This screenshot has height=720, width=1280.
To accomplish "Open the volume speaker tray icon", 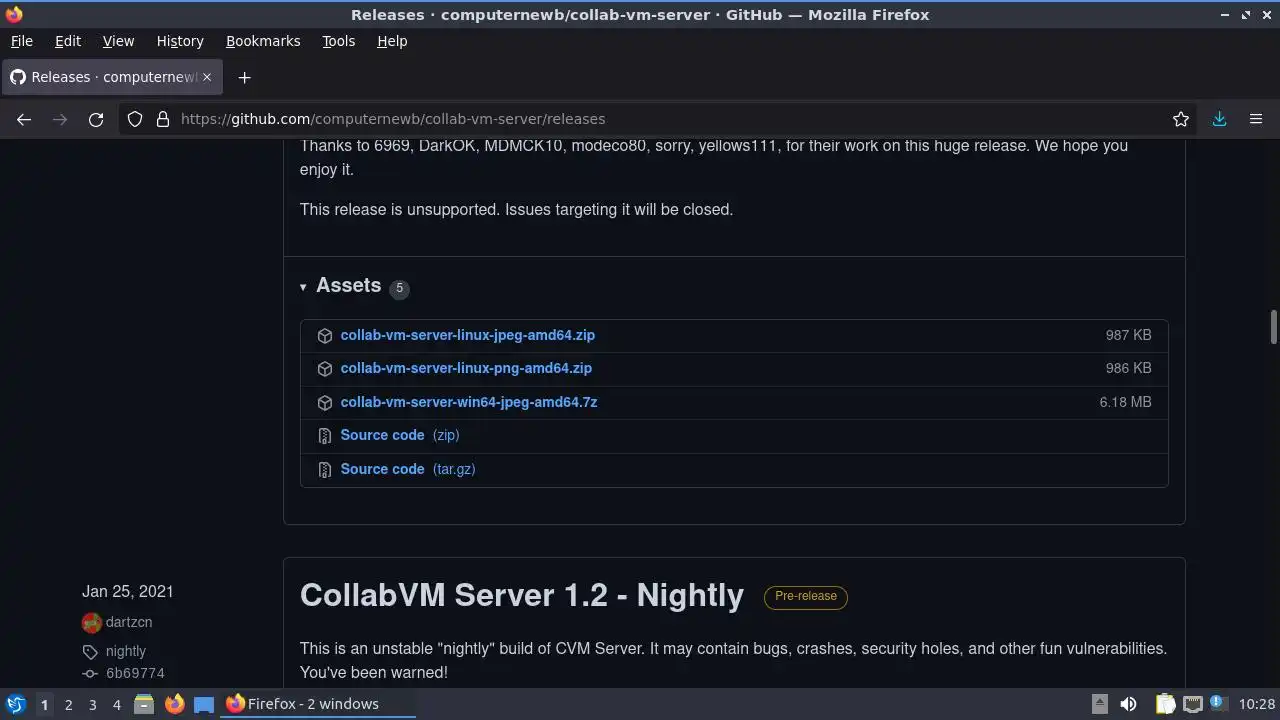I will [x=1128, y=704].
